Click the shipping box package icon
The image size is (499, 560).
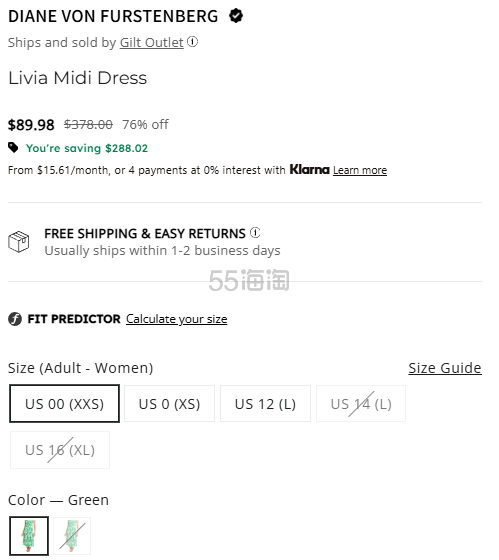click(x=19, y=242)
